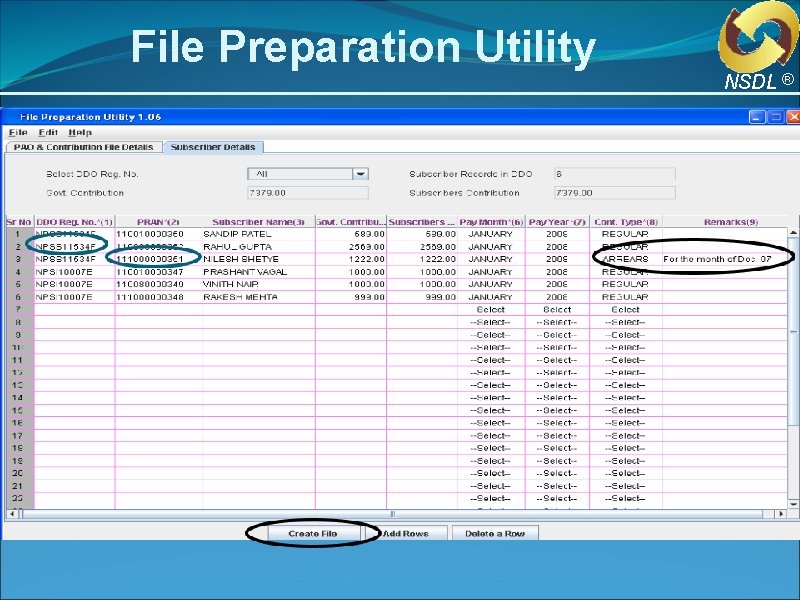800x600 pixels.
Task: Click Govt. contribution 1222.00 cell
Action: [351, 259]
